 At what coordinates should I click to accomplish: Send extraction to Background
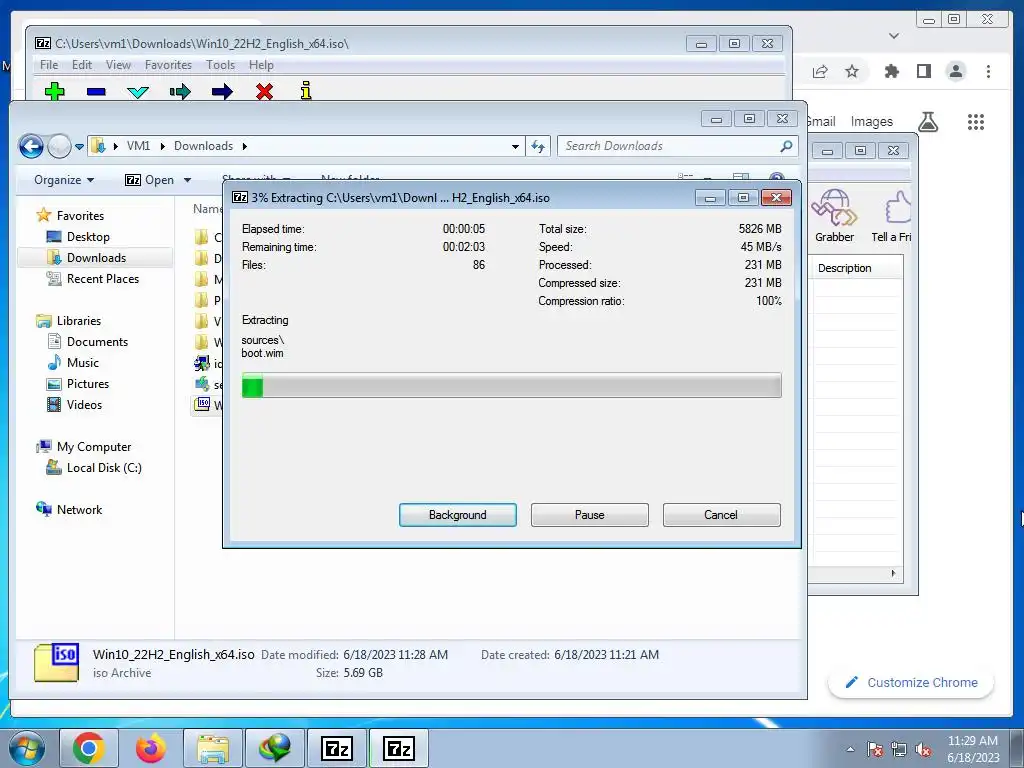458,515
